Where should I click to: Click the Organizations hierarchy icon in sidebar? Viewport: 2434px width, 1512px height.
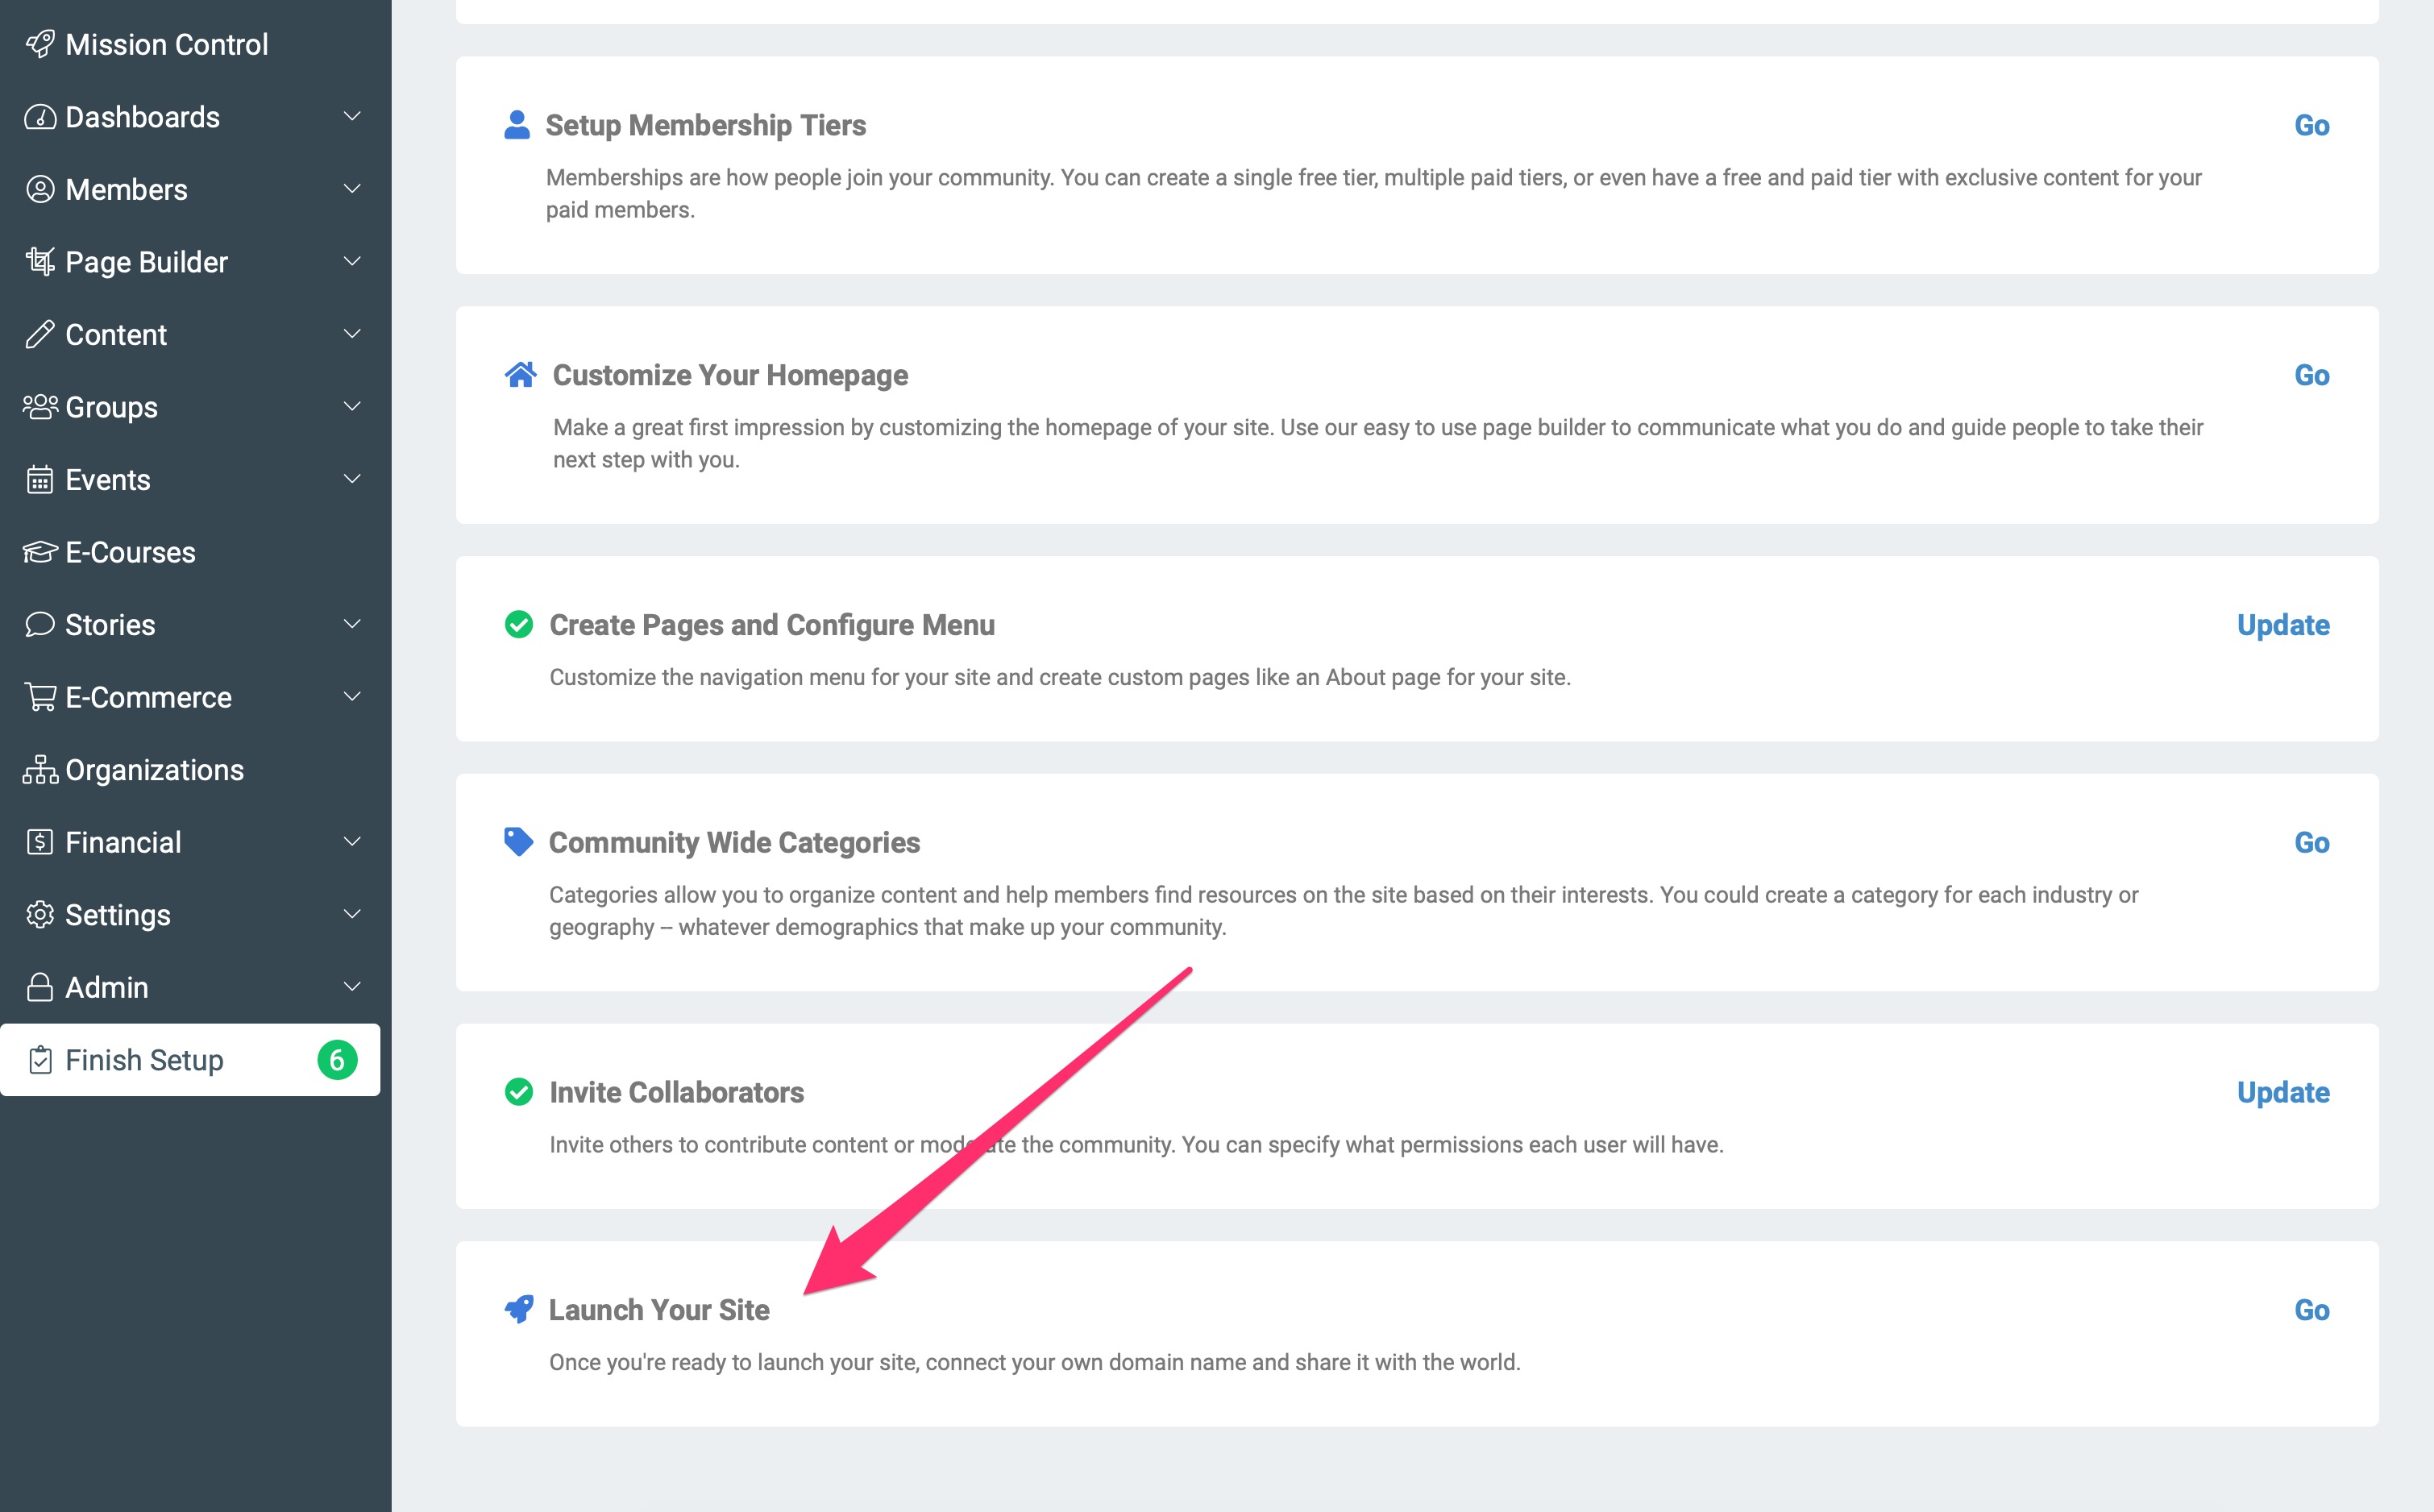(40, 770)
